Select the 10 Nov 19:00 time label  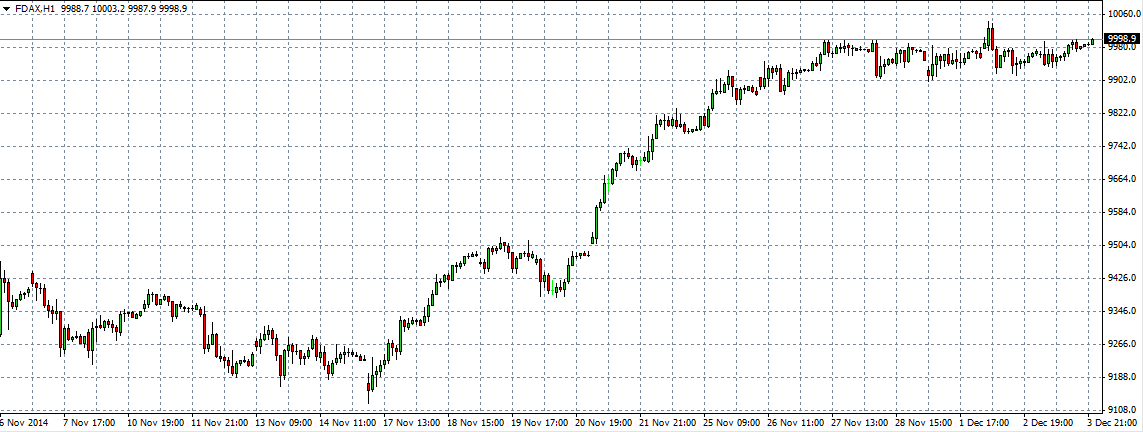155,423
